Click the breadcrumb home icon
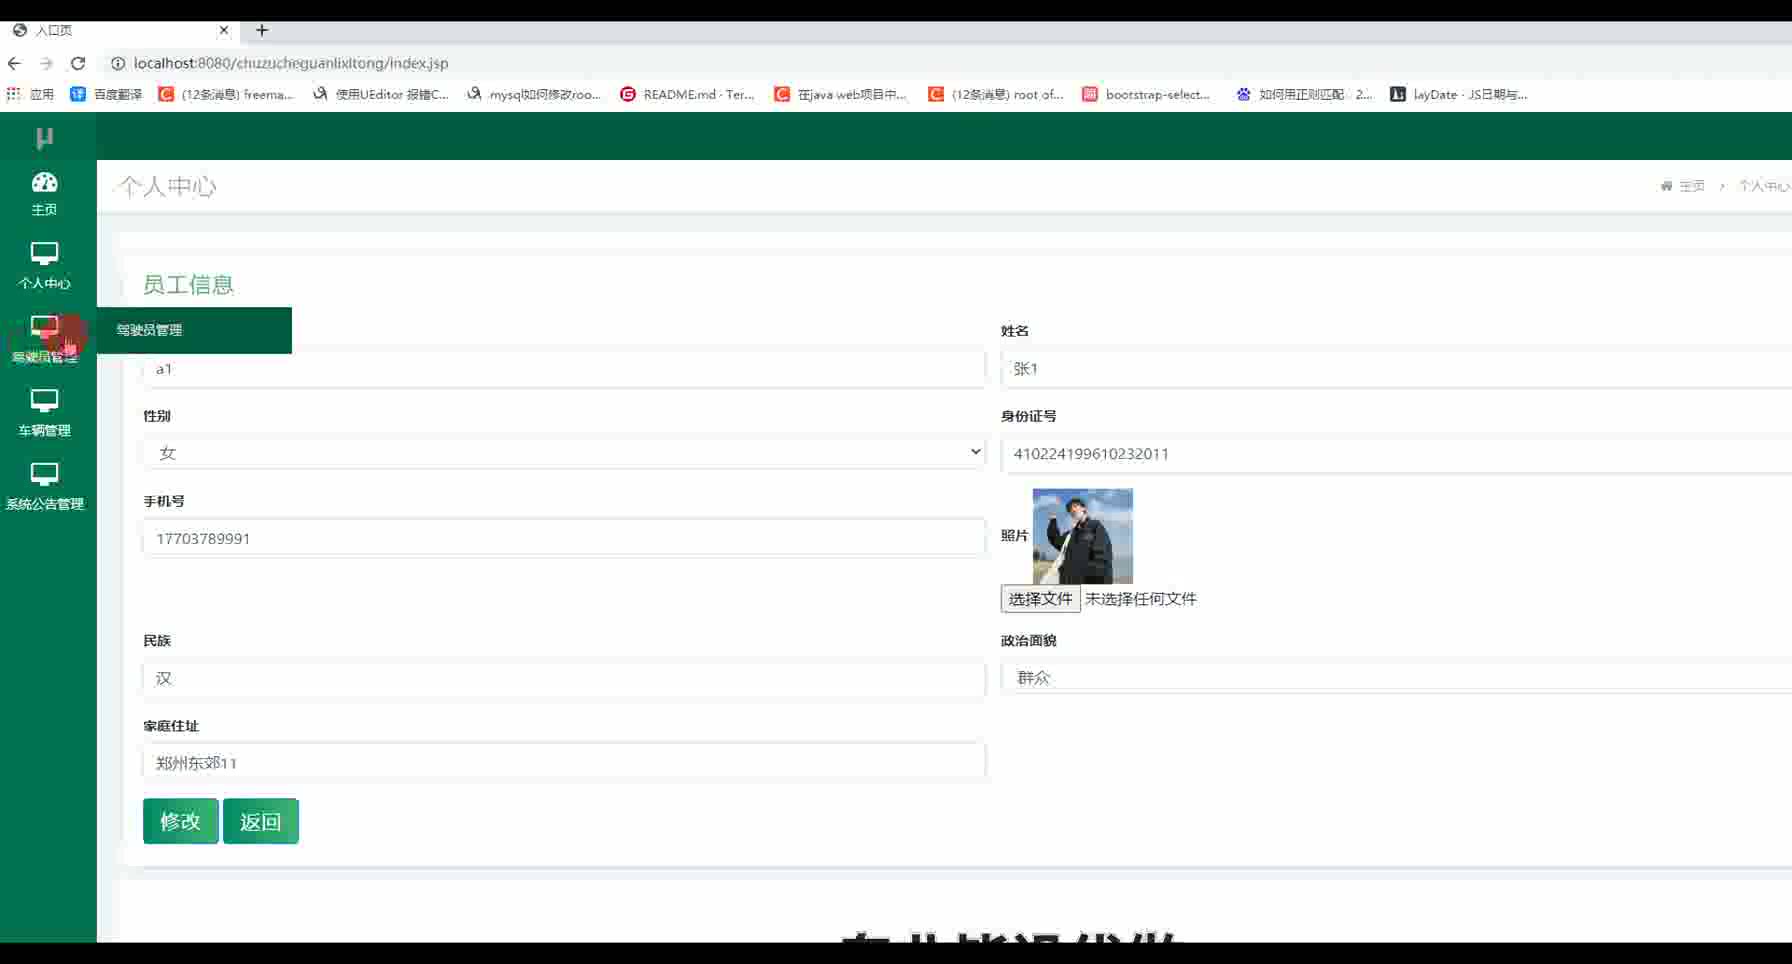 tap(1666, 186)
